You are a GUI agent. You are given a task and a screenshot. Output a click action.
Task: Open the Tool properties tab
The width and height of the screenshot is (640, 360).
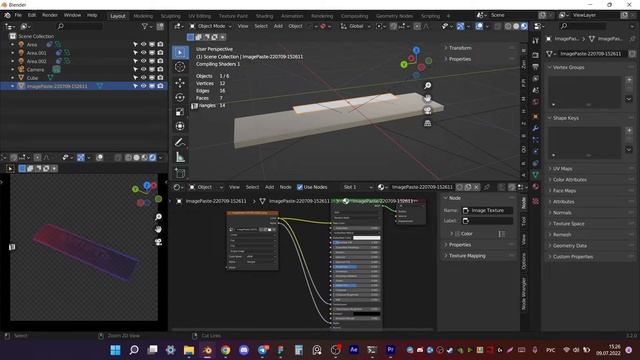coord(536,41)
